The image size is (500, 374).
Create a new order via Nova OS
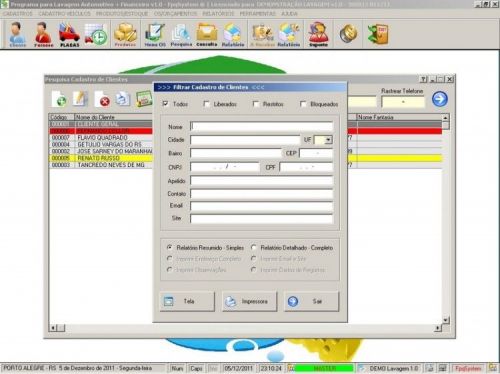point(155,34)
